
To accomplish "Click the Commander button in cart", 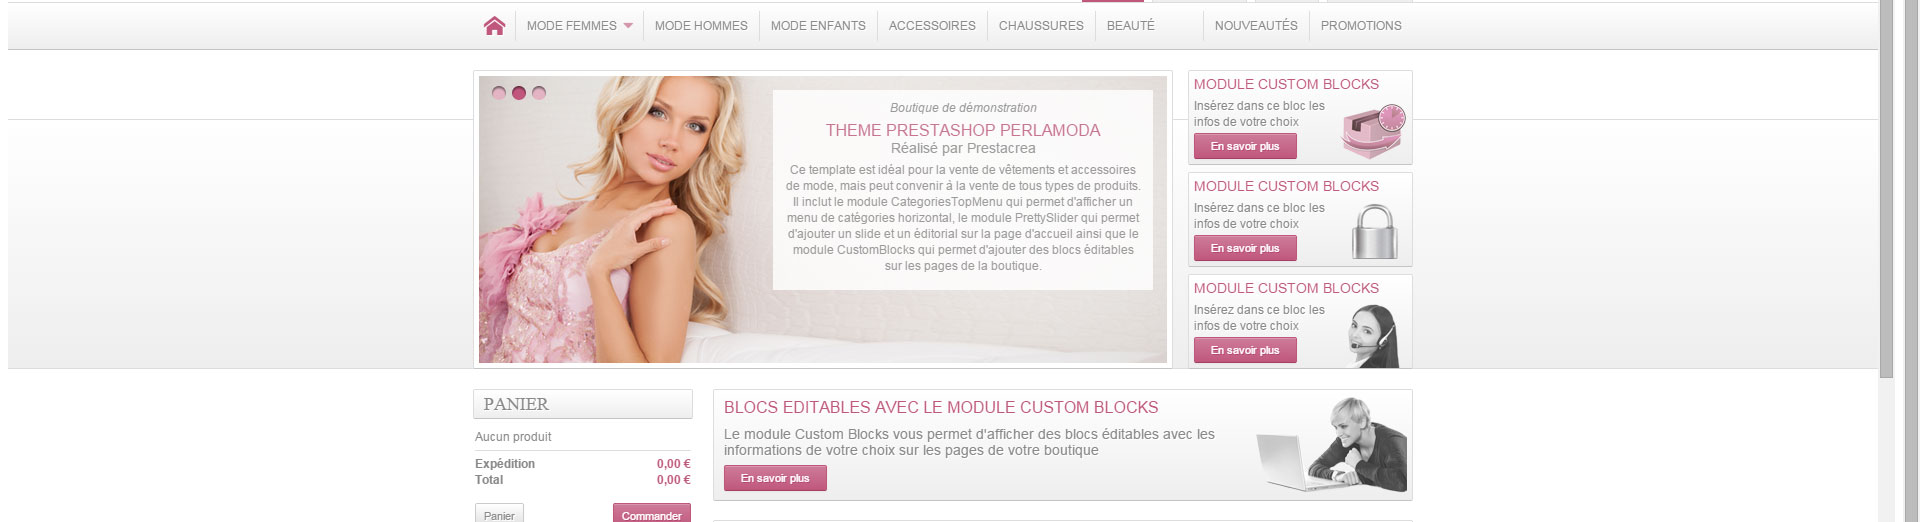I will tap(652, 514).
